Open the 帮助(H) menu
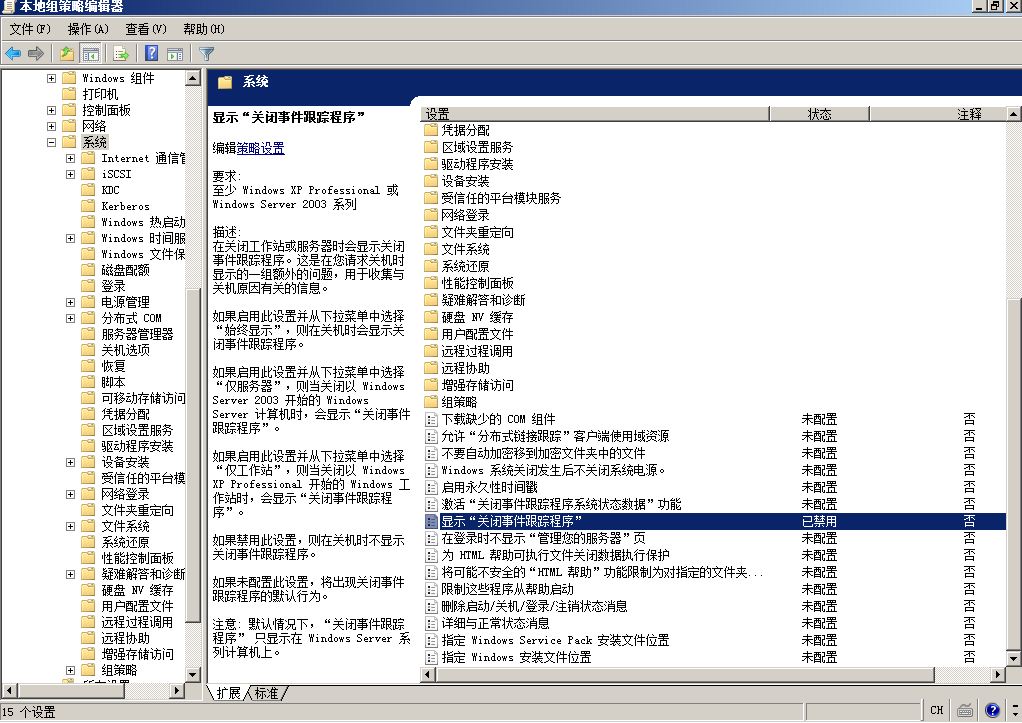The height and width of the screenshot is (723, 1022). (x=204, y=29)
